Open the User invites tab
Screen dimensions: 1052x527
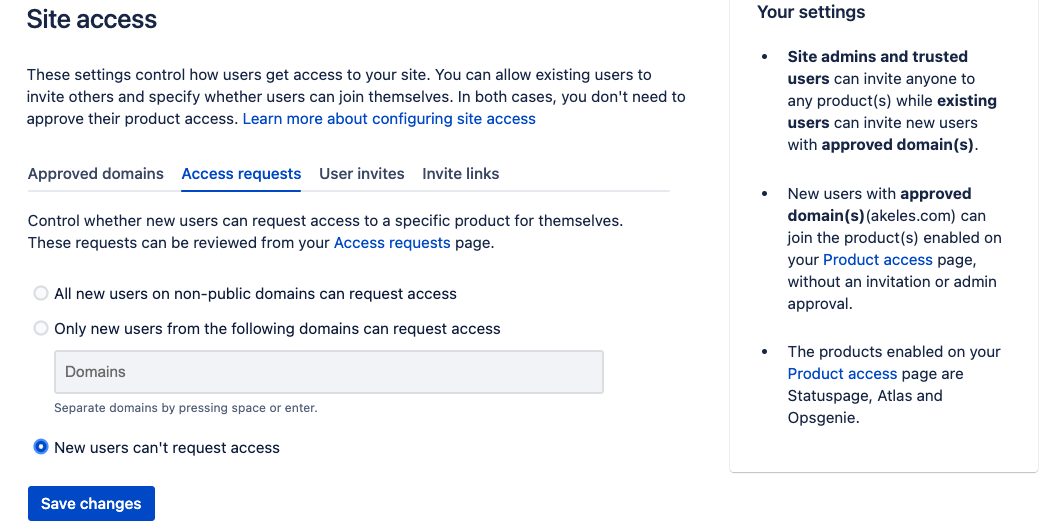click(x=362, y=174)
